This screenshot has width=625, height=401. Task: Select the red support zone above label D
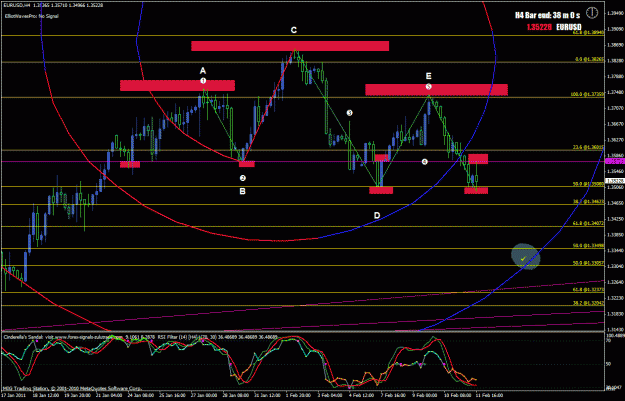(381, 191)
